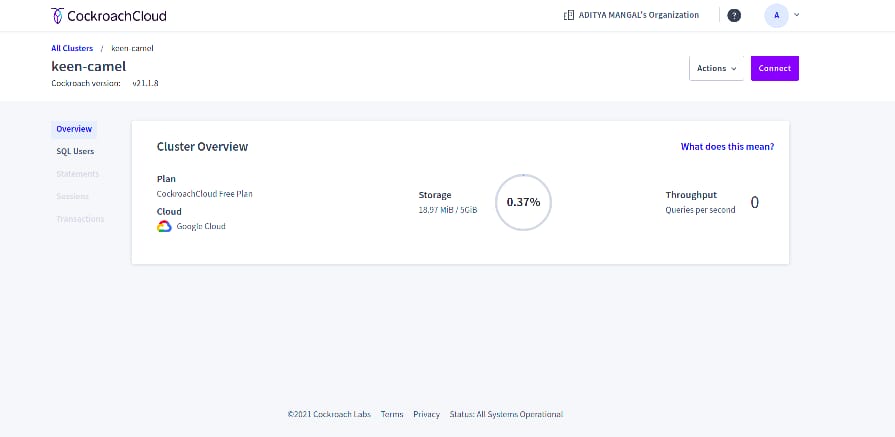This screenshot has width=895, height=437.
Task: Click the Google Cloud logo icon
Action: click(x=164, y=226)
